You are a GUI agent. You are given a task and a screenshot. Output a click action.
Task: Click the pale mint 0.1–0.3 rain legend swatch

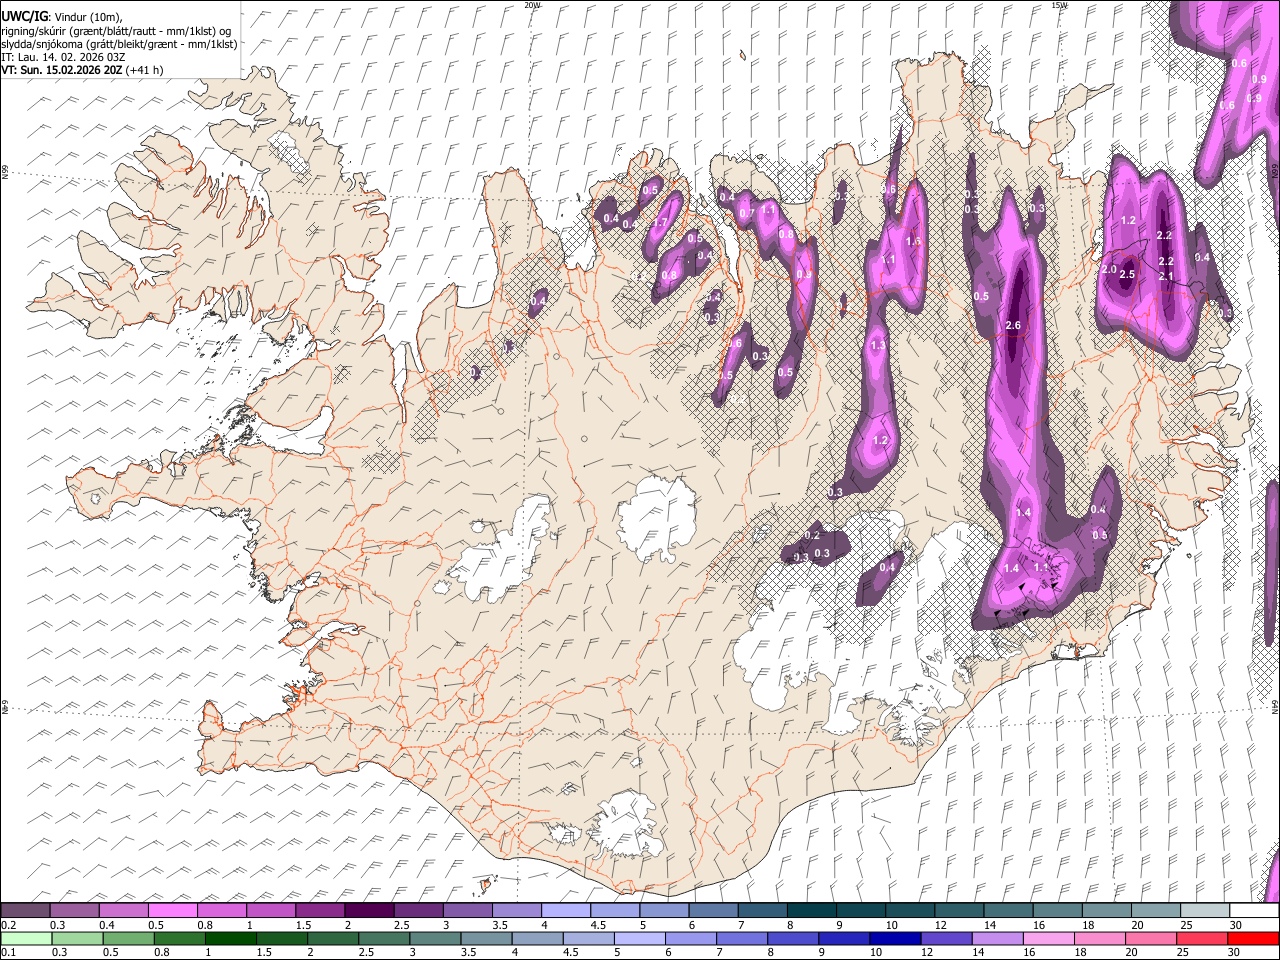point(27,938)
